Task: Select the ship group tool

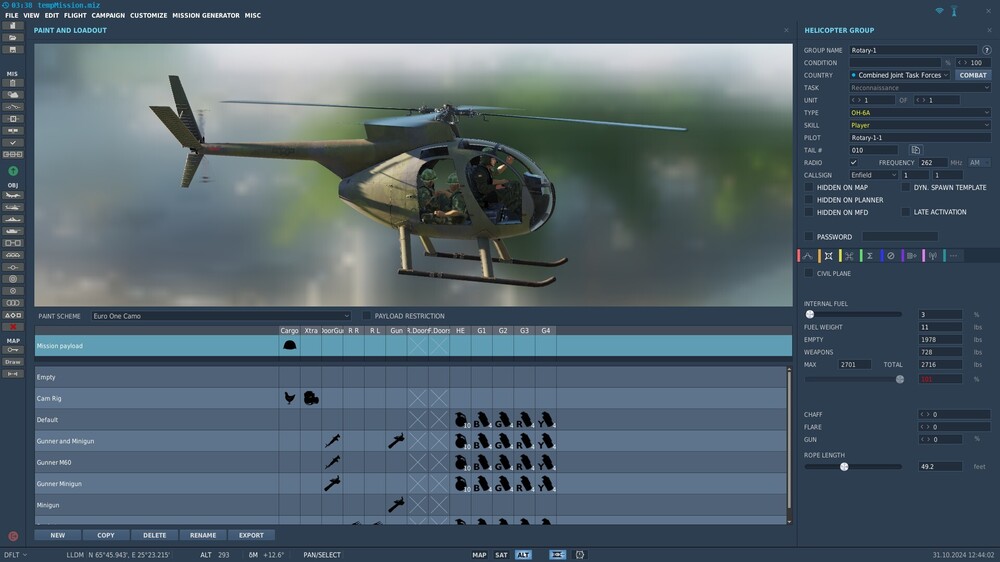Action: pos(13,219)
